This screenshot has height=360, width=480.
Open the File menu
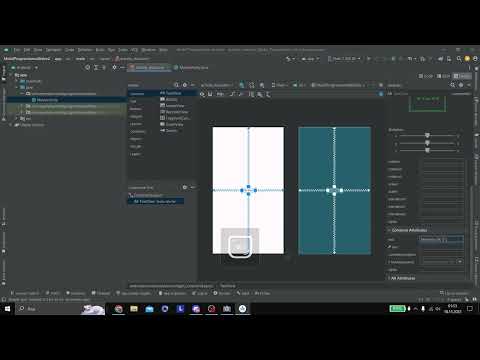tap(16, 50)
